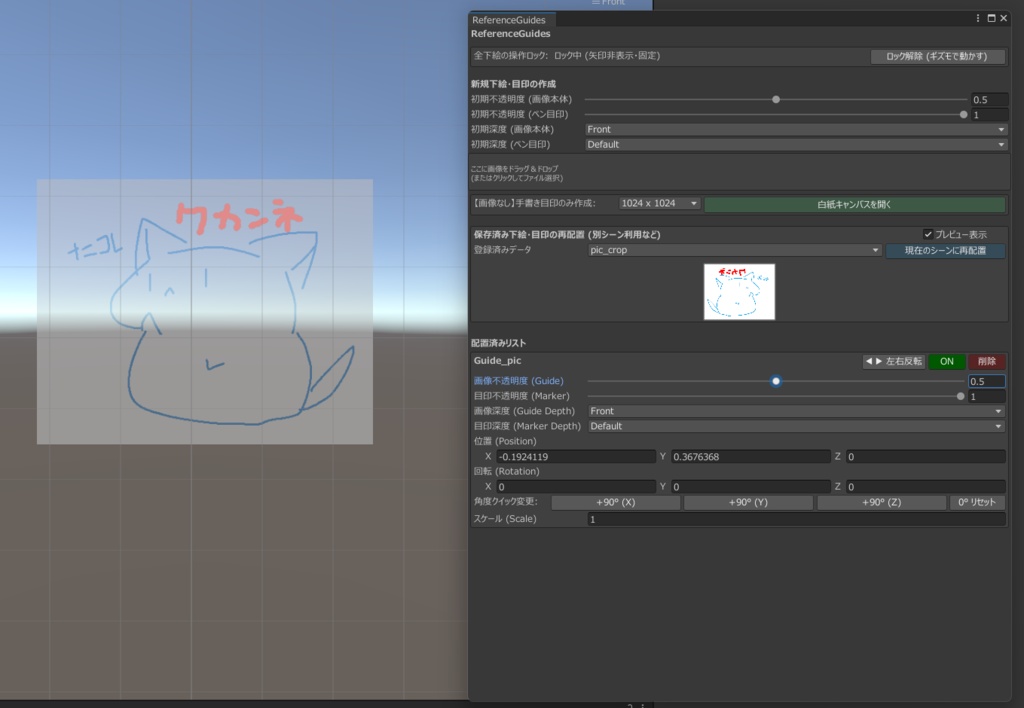Click the スケール (Scale) value field
Viewport: 1024px width, 708px height.
coord(796,519)
